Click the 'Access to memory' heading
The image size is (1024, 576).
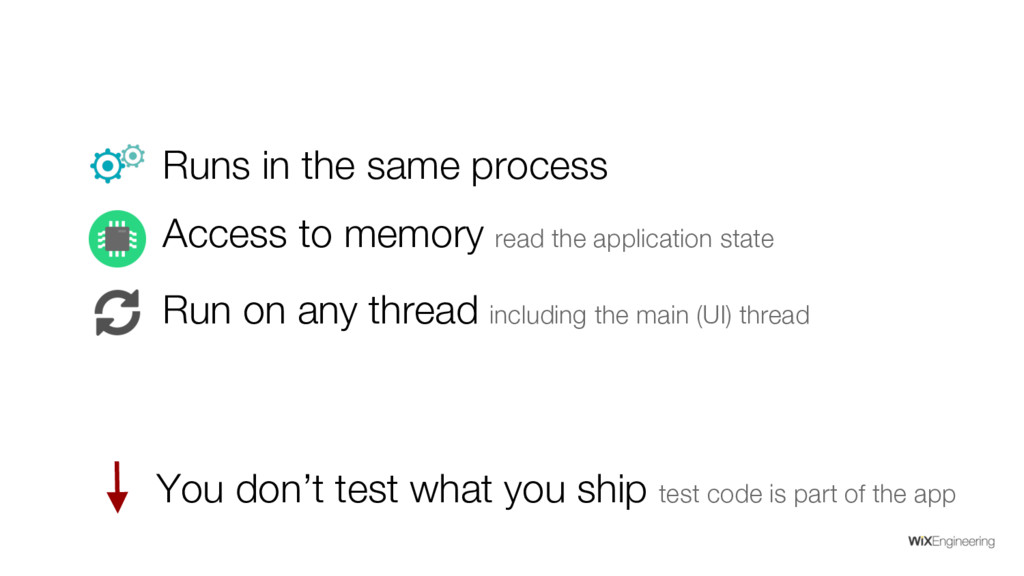click(322, 235)
